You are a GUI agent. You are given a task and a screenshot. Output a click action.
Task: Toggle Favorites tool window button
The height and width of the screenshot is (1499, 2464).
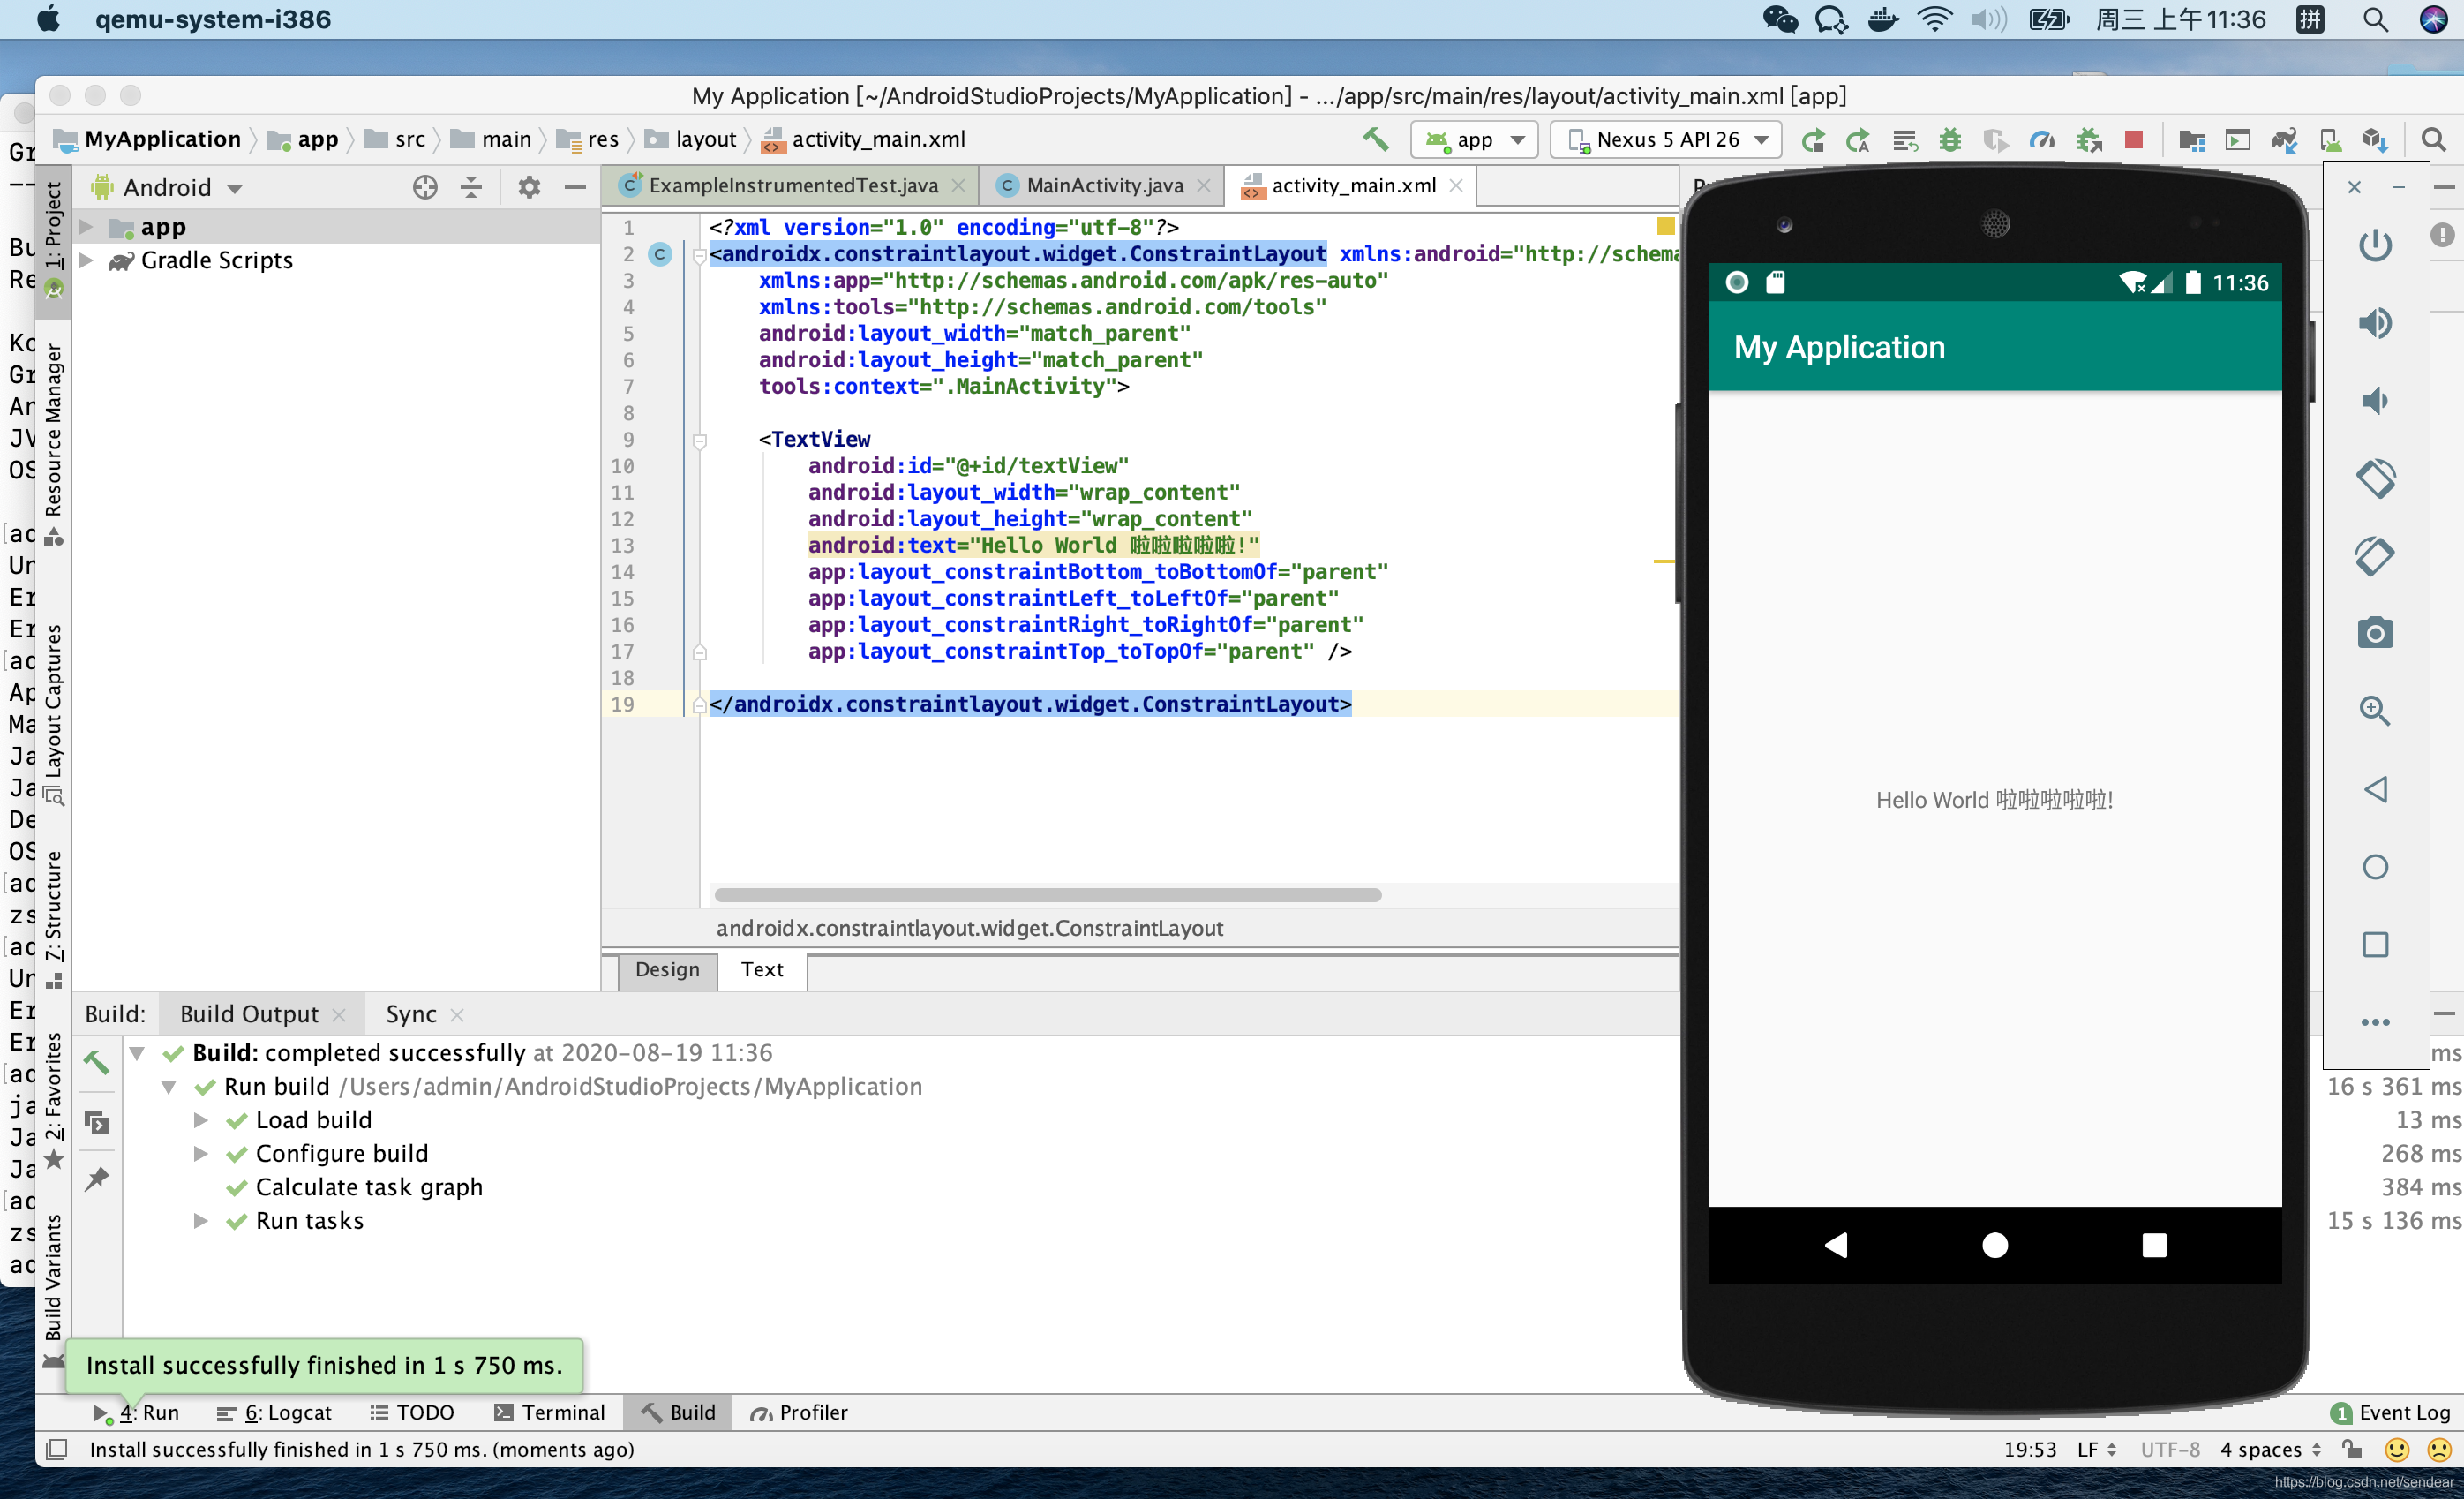53,1100
